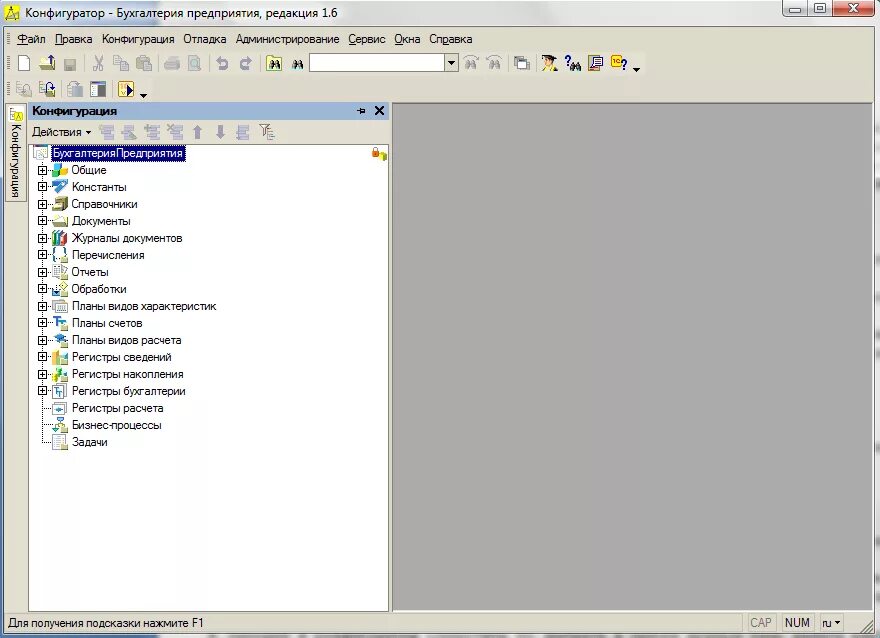Click the open configuration toolbar icon
The width and height of the screenshot is (880, 638).
(x=24, y=89)
